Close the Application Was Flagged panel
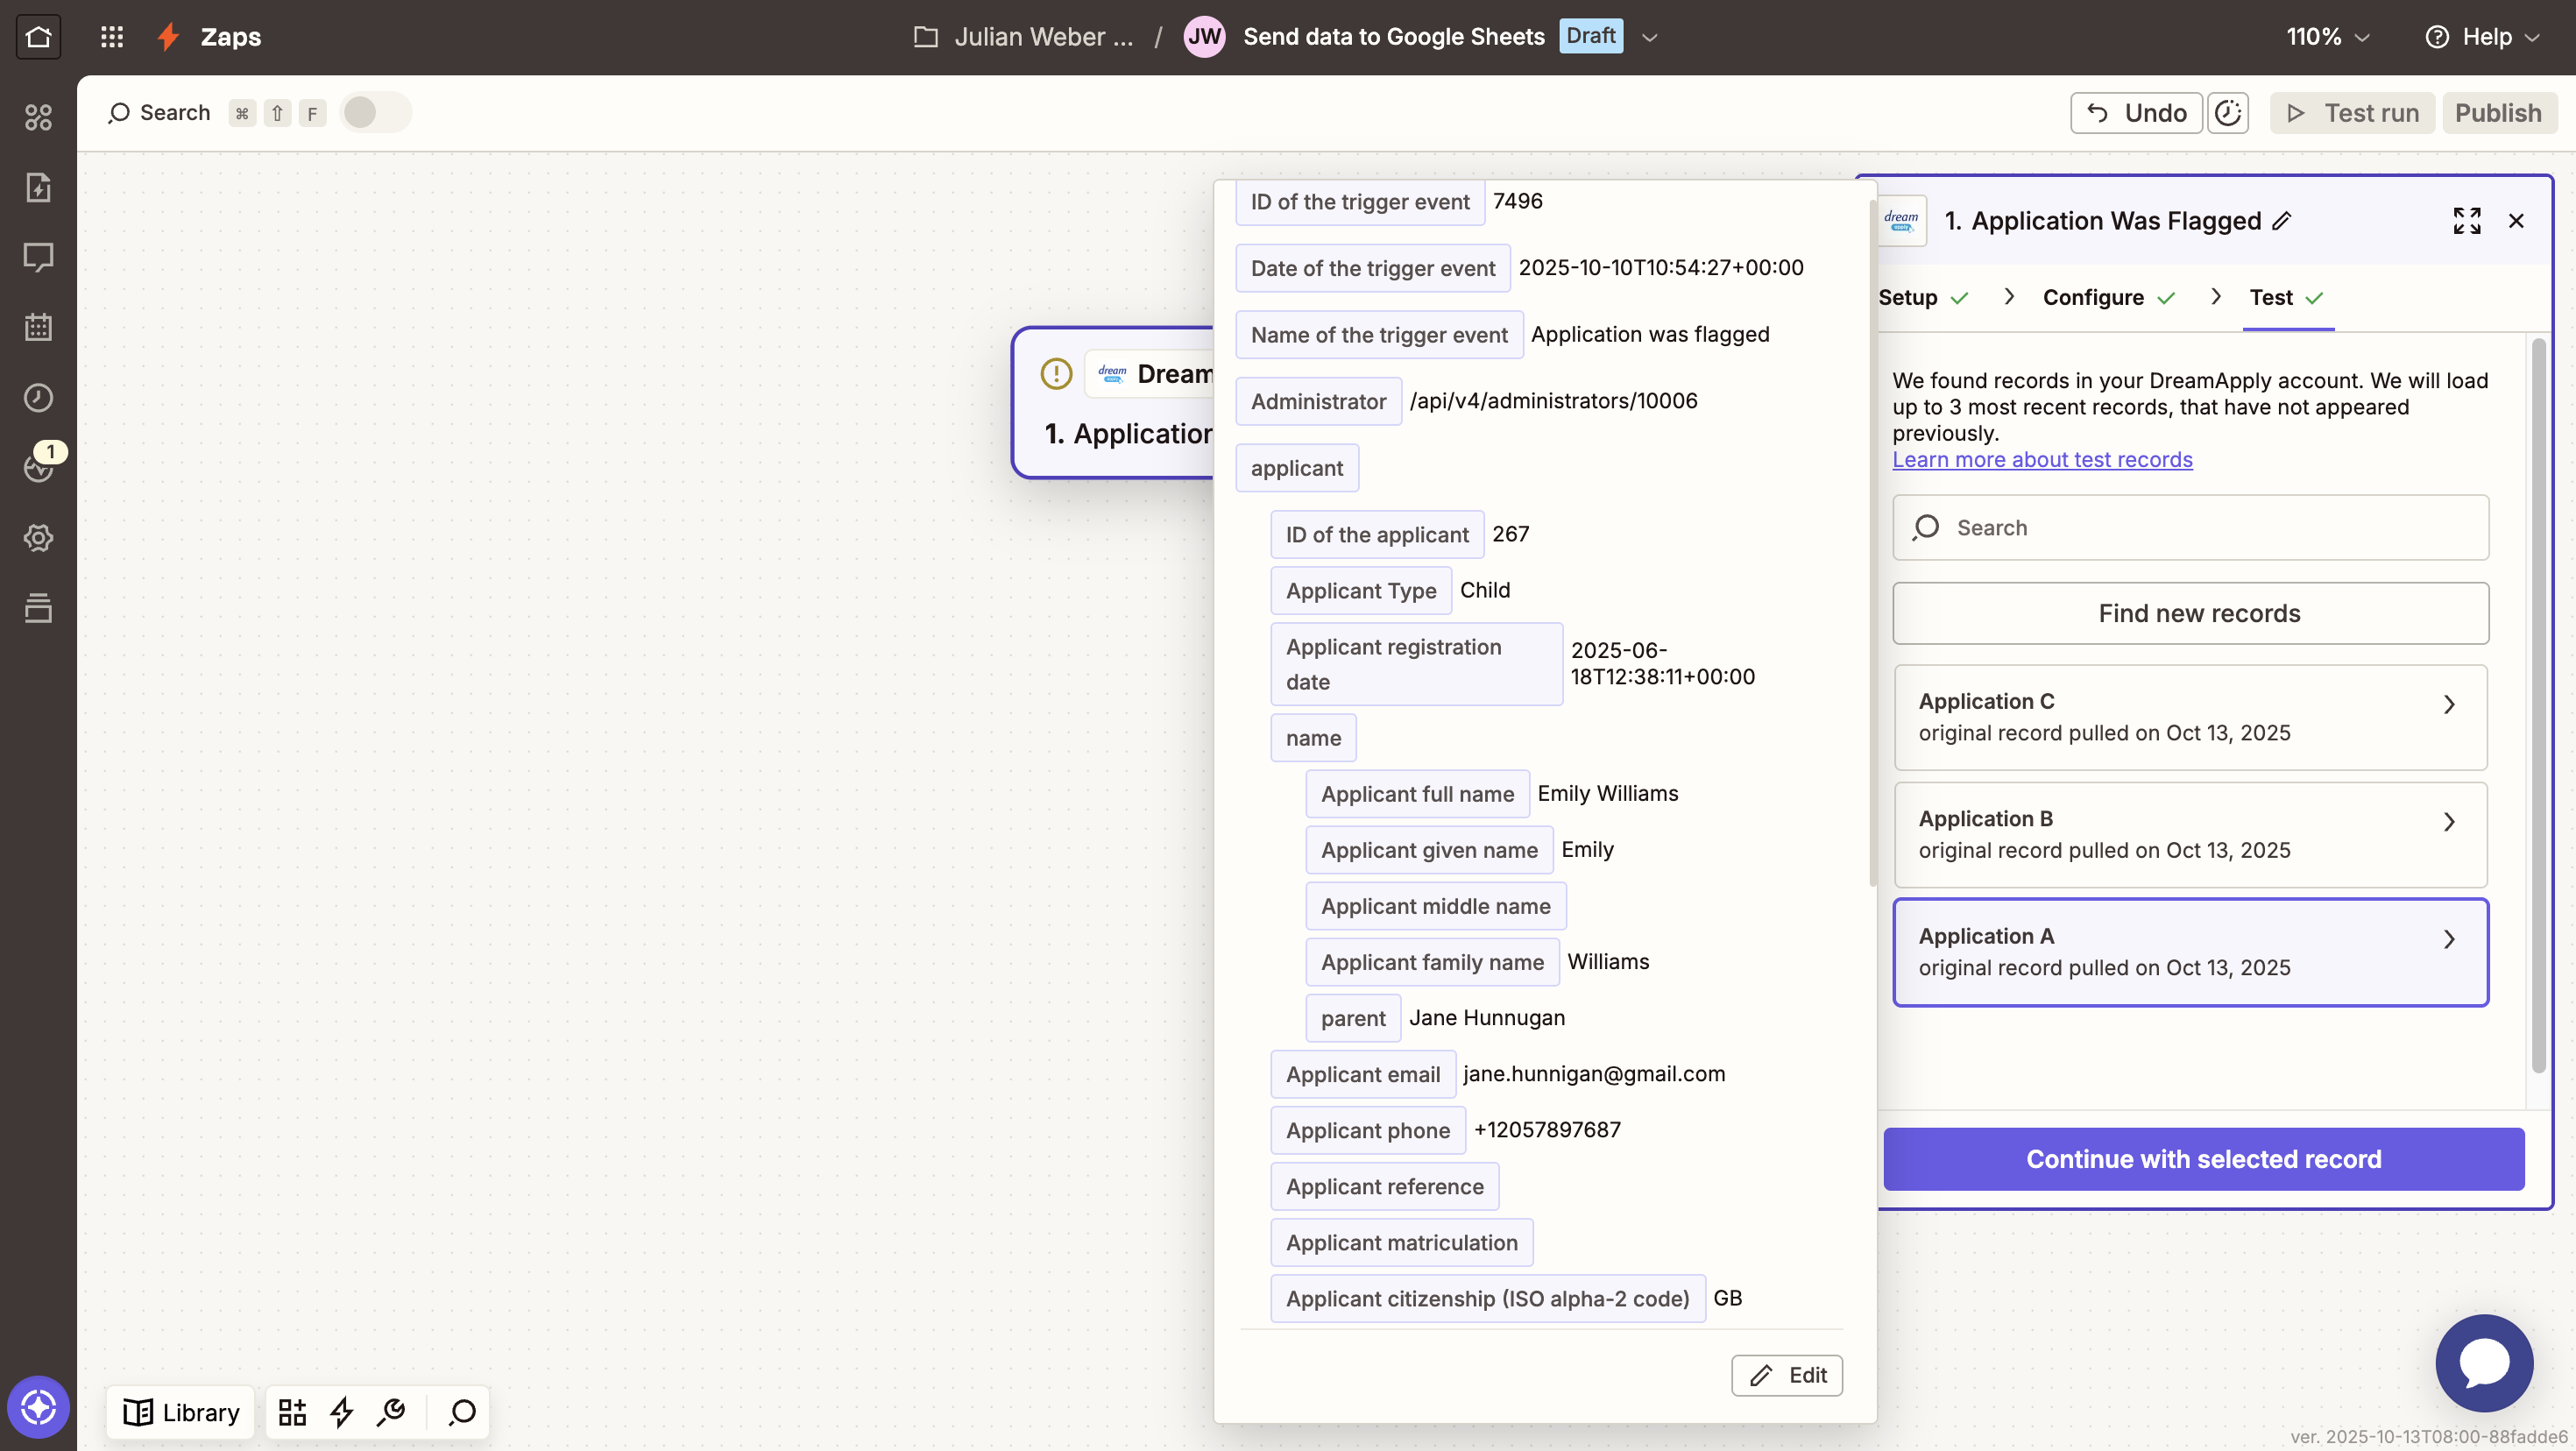This screenshot has width=2576, height=1451. [2517, 221]
